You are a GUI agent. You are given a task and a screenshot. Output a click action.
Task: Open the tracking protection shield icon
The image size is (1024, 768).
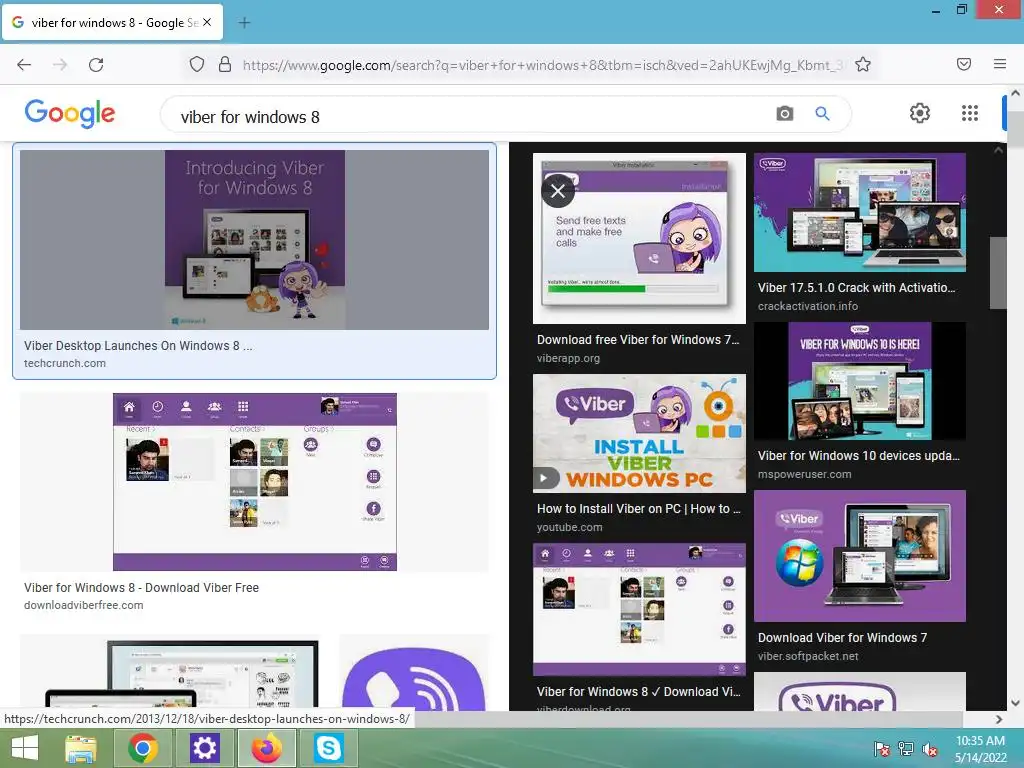coord(197,65)
